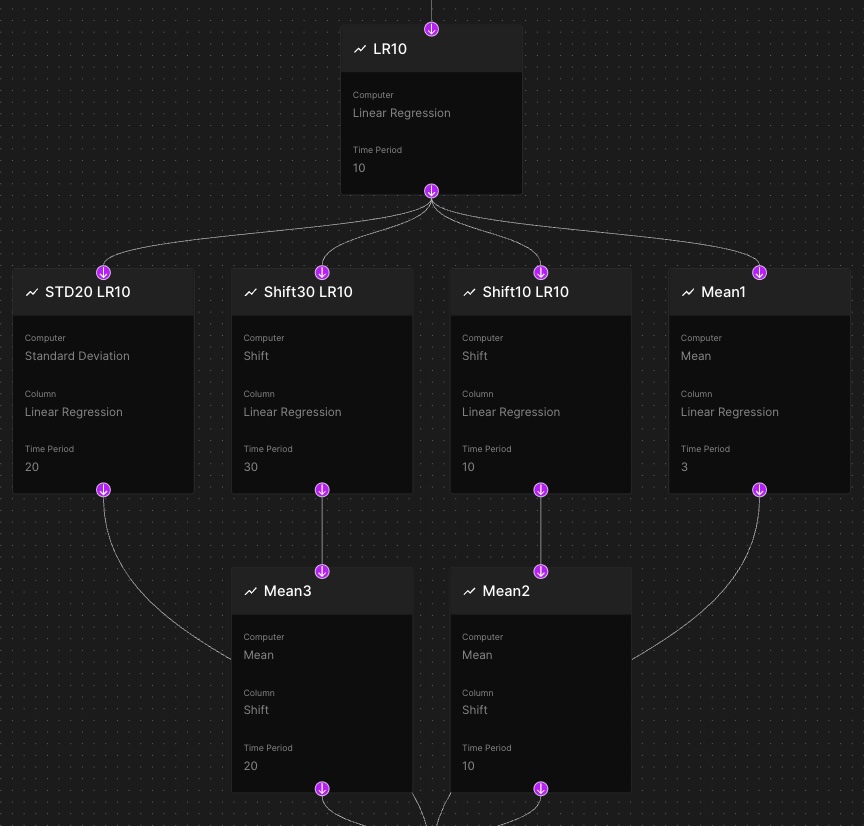Select the STD20 LR10 node title
The height and width of the screenshot is (826, 864).
[x=88, y=292]
